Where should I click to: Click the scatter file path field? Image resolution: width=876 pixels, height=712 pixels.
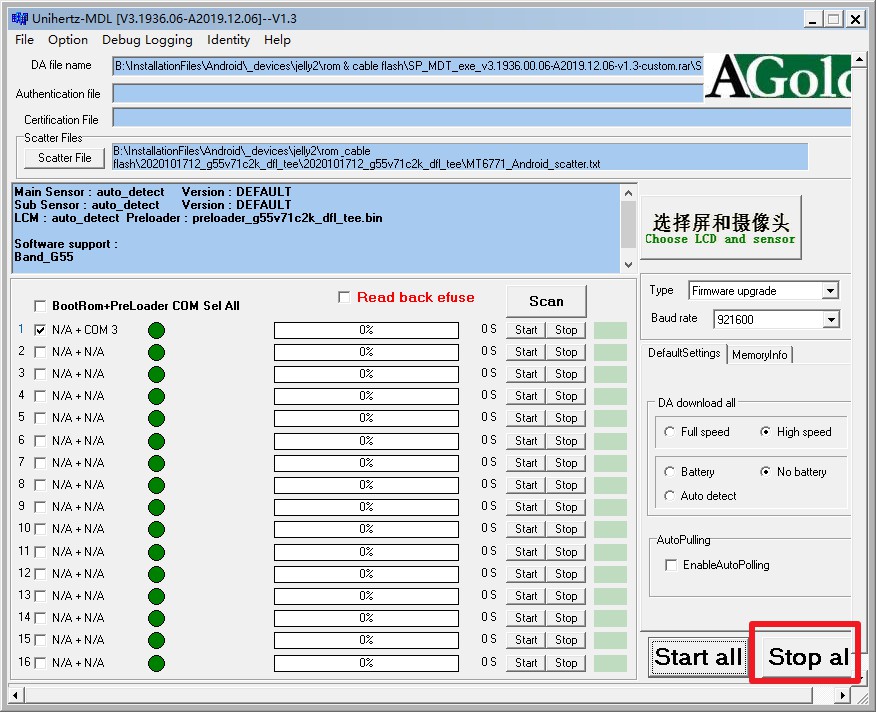[x=460, y=157]
